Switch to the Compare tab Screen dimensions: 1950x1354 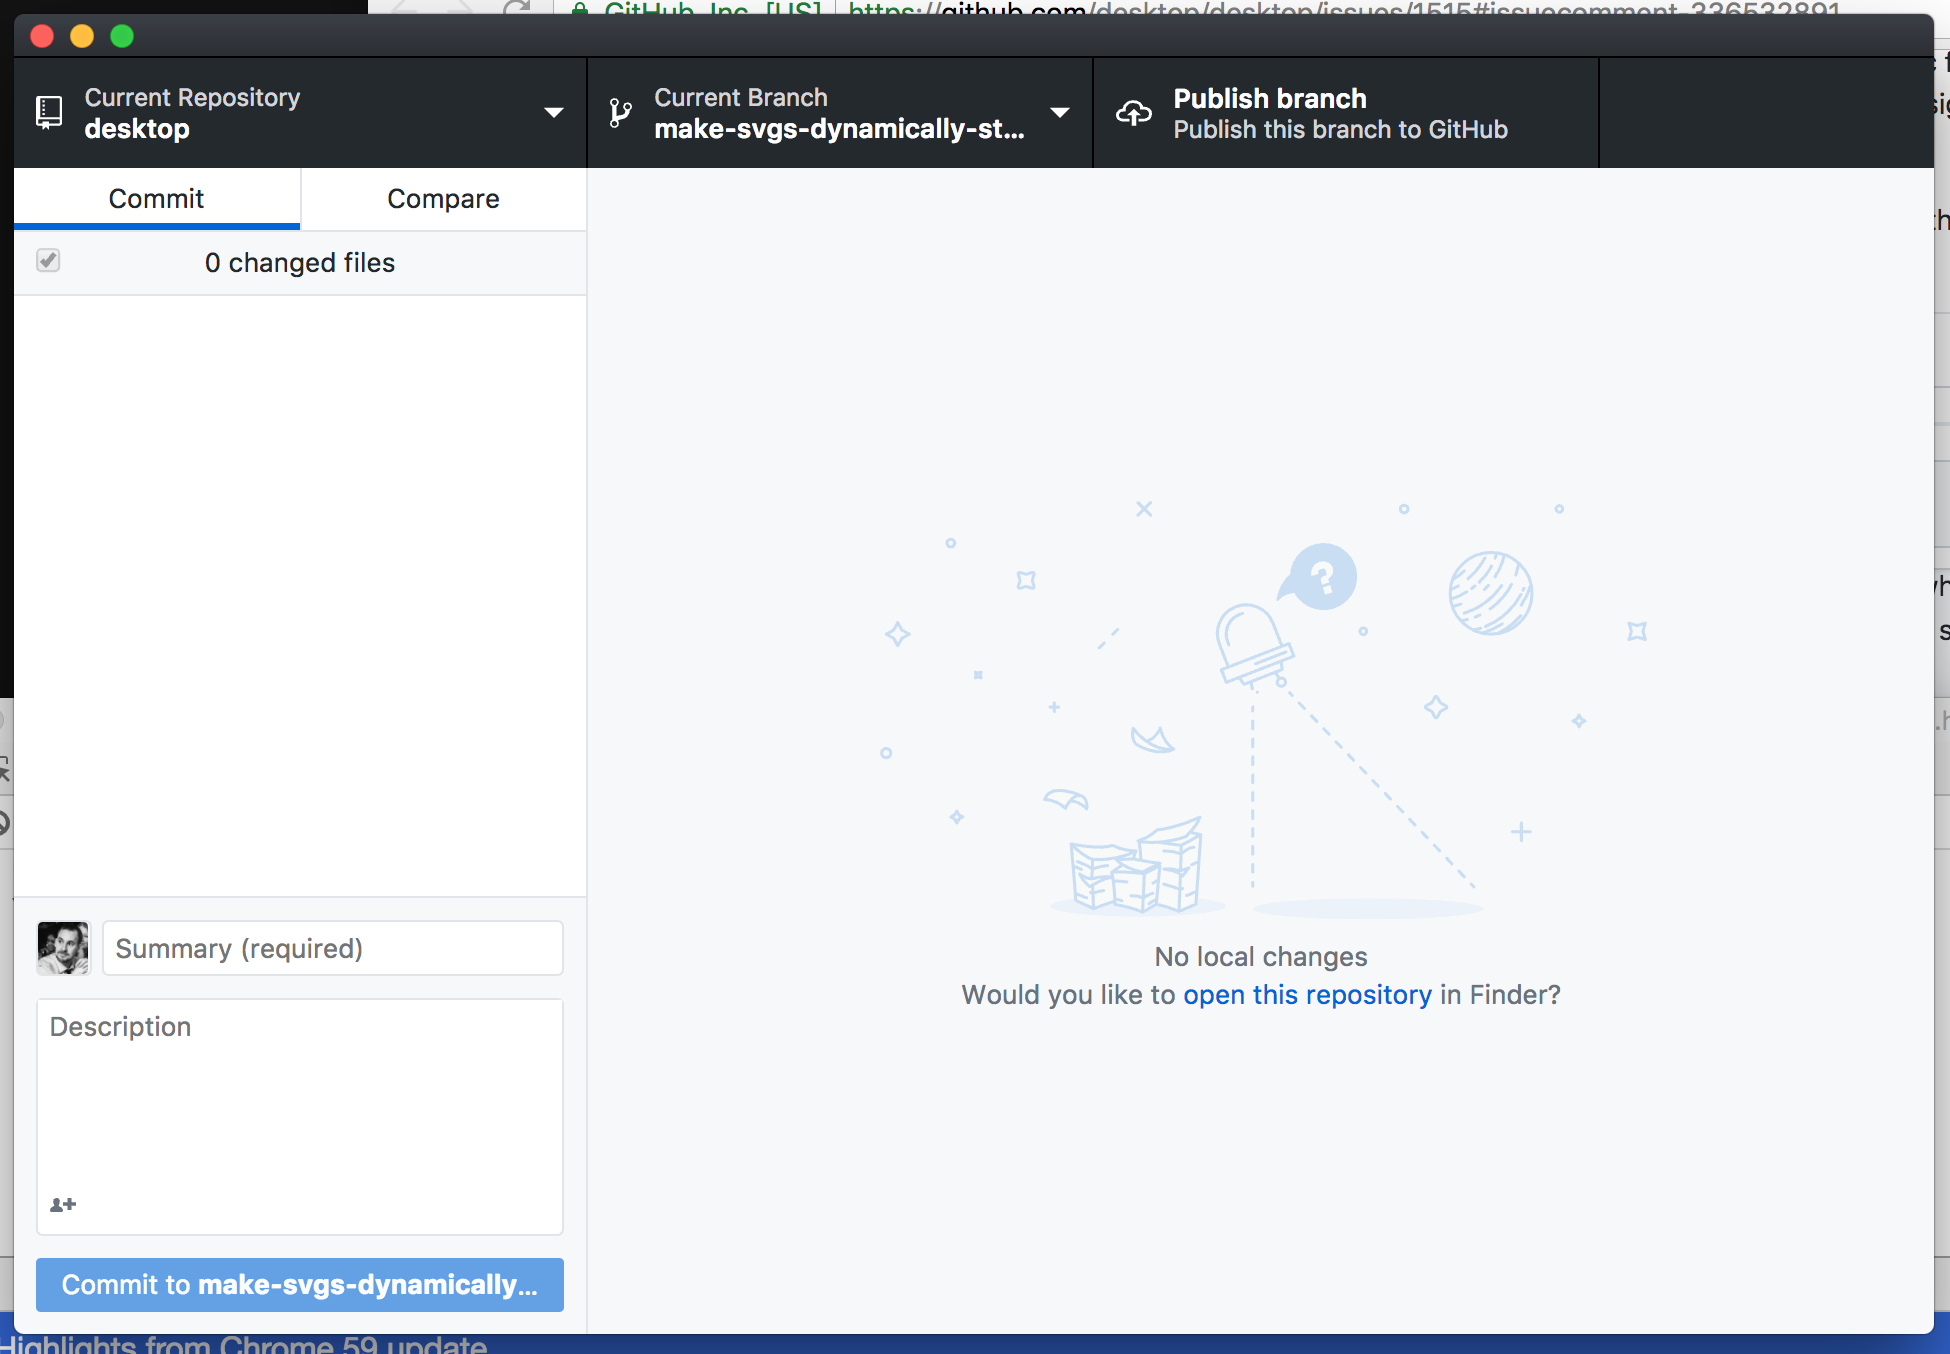[443, 198]
